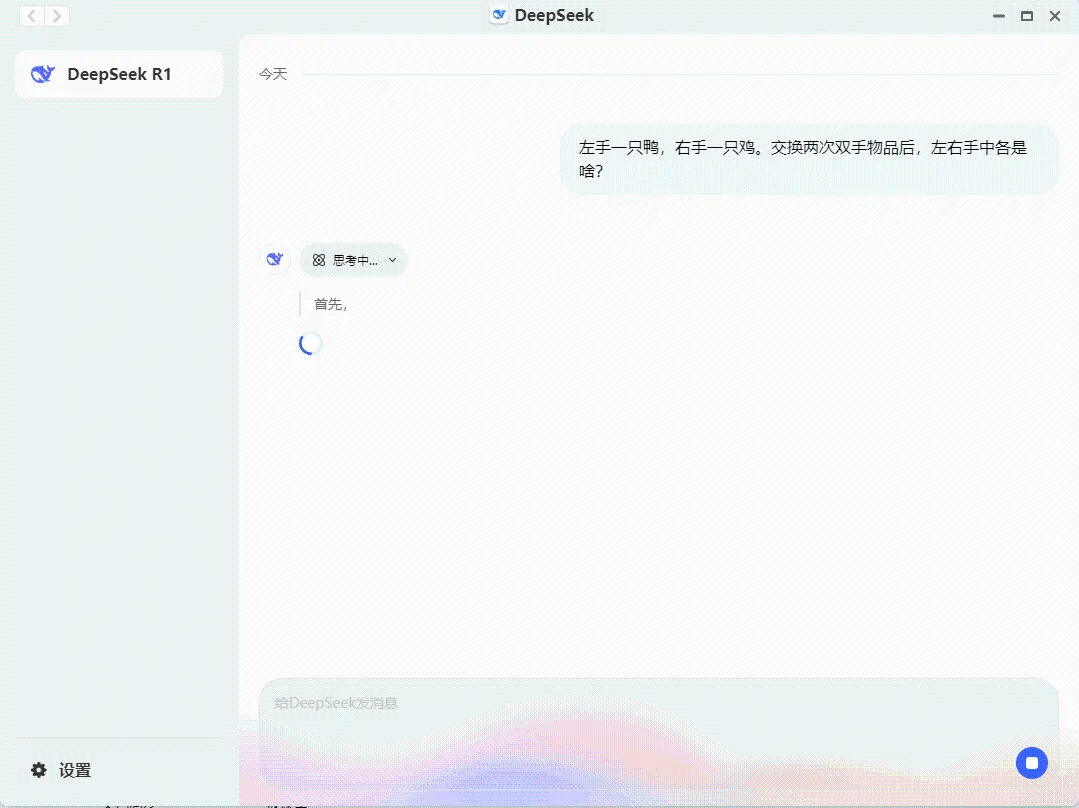Focus the 给DeepSeek发消息 message input

click(x=658, y=734)
